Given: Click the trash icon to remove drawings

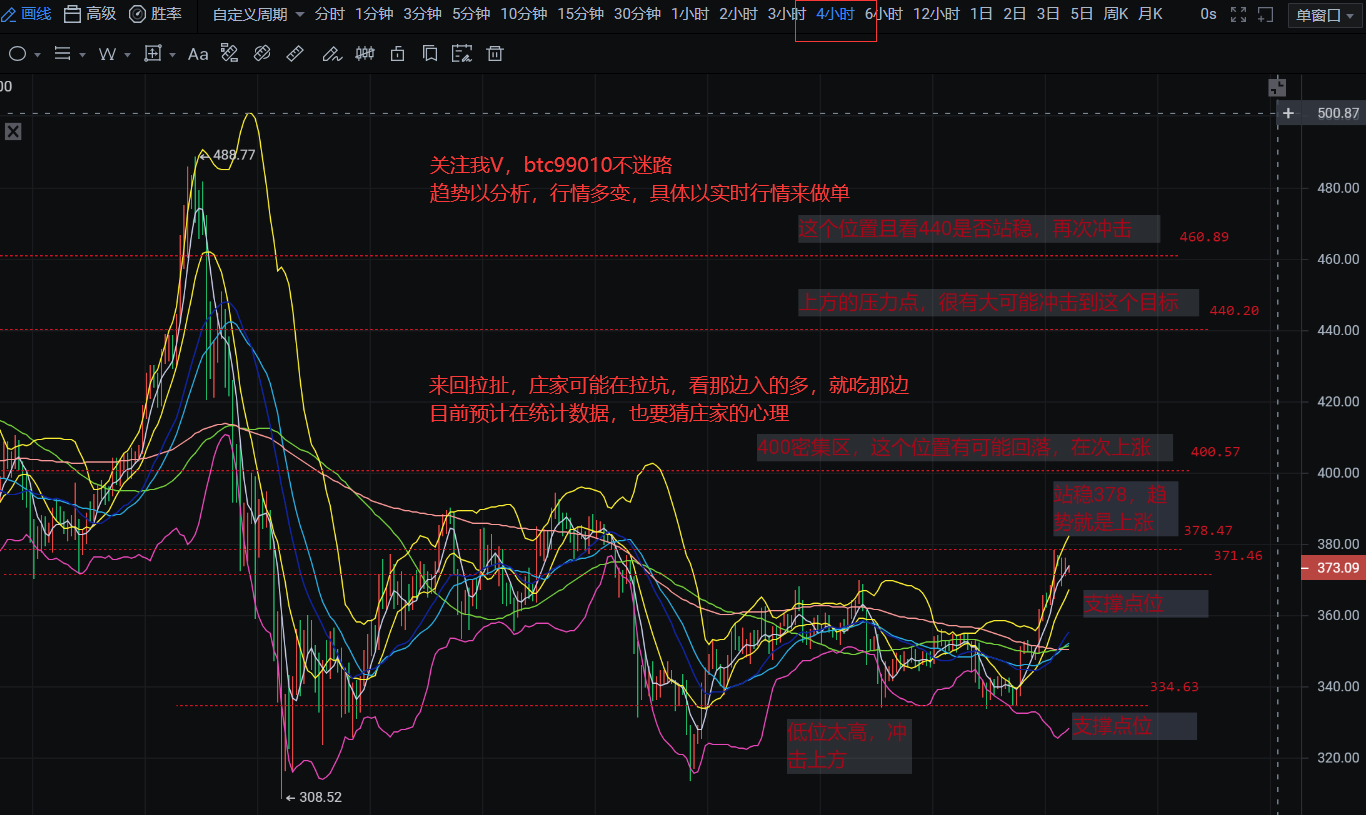Looking at the screenshot, I should tap(495, 53).
